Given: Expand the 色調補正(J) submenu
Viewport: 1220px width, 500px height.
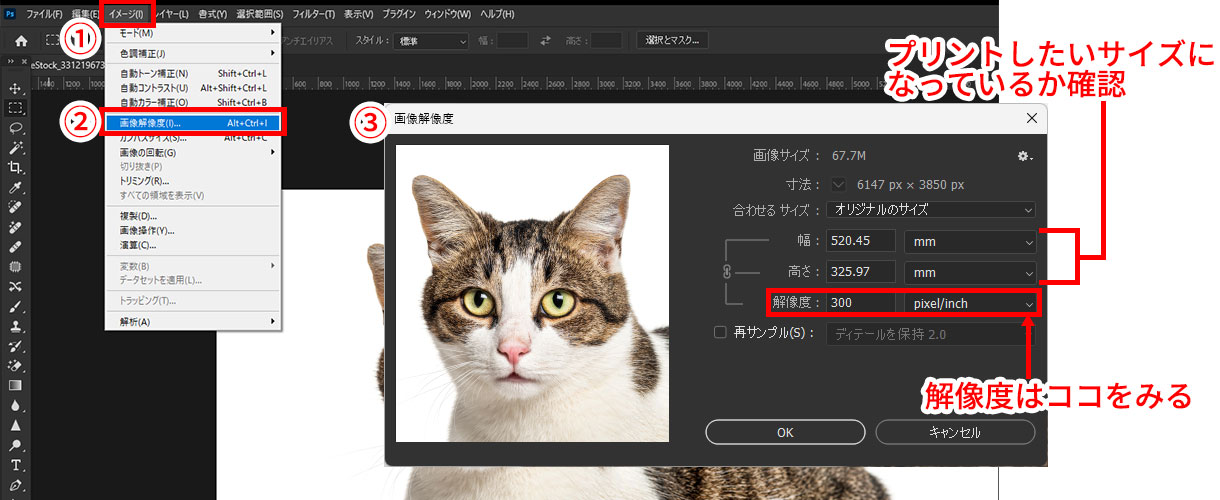Looking at the screenshot, I should click(x=194, y=53).
